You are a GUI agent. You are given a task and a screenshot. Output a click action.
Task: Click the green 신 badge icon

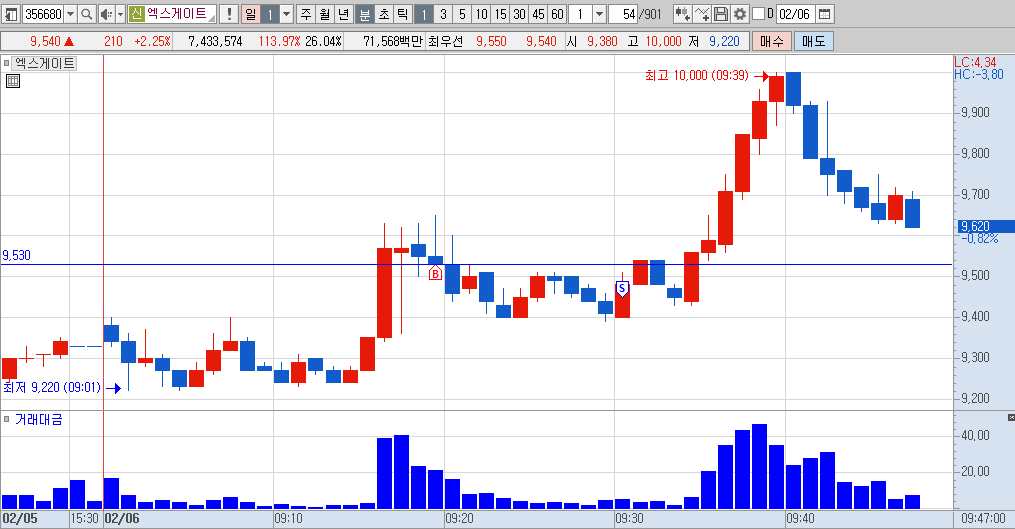[x=136, y=14]
